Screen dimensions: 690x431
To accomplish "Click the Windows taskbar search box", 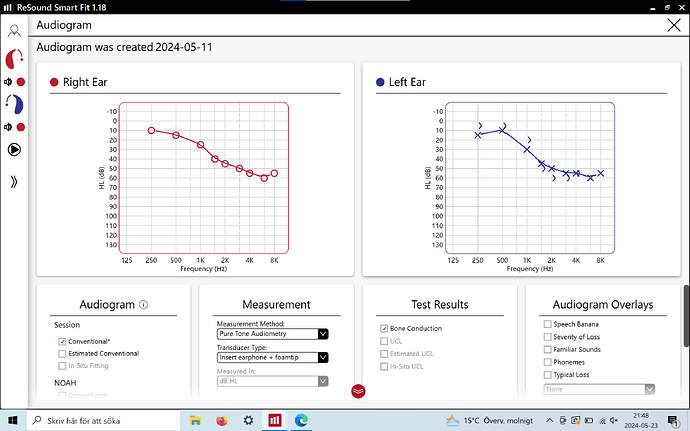I will click(104, 420).
